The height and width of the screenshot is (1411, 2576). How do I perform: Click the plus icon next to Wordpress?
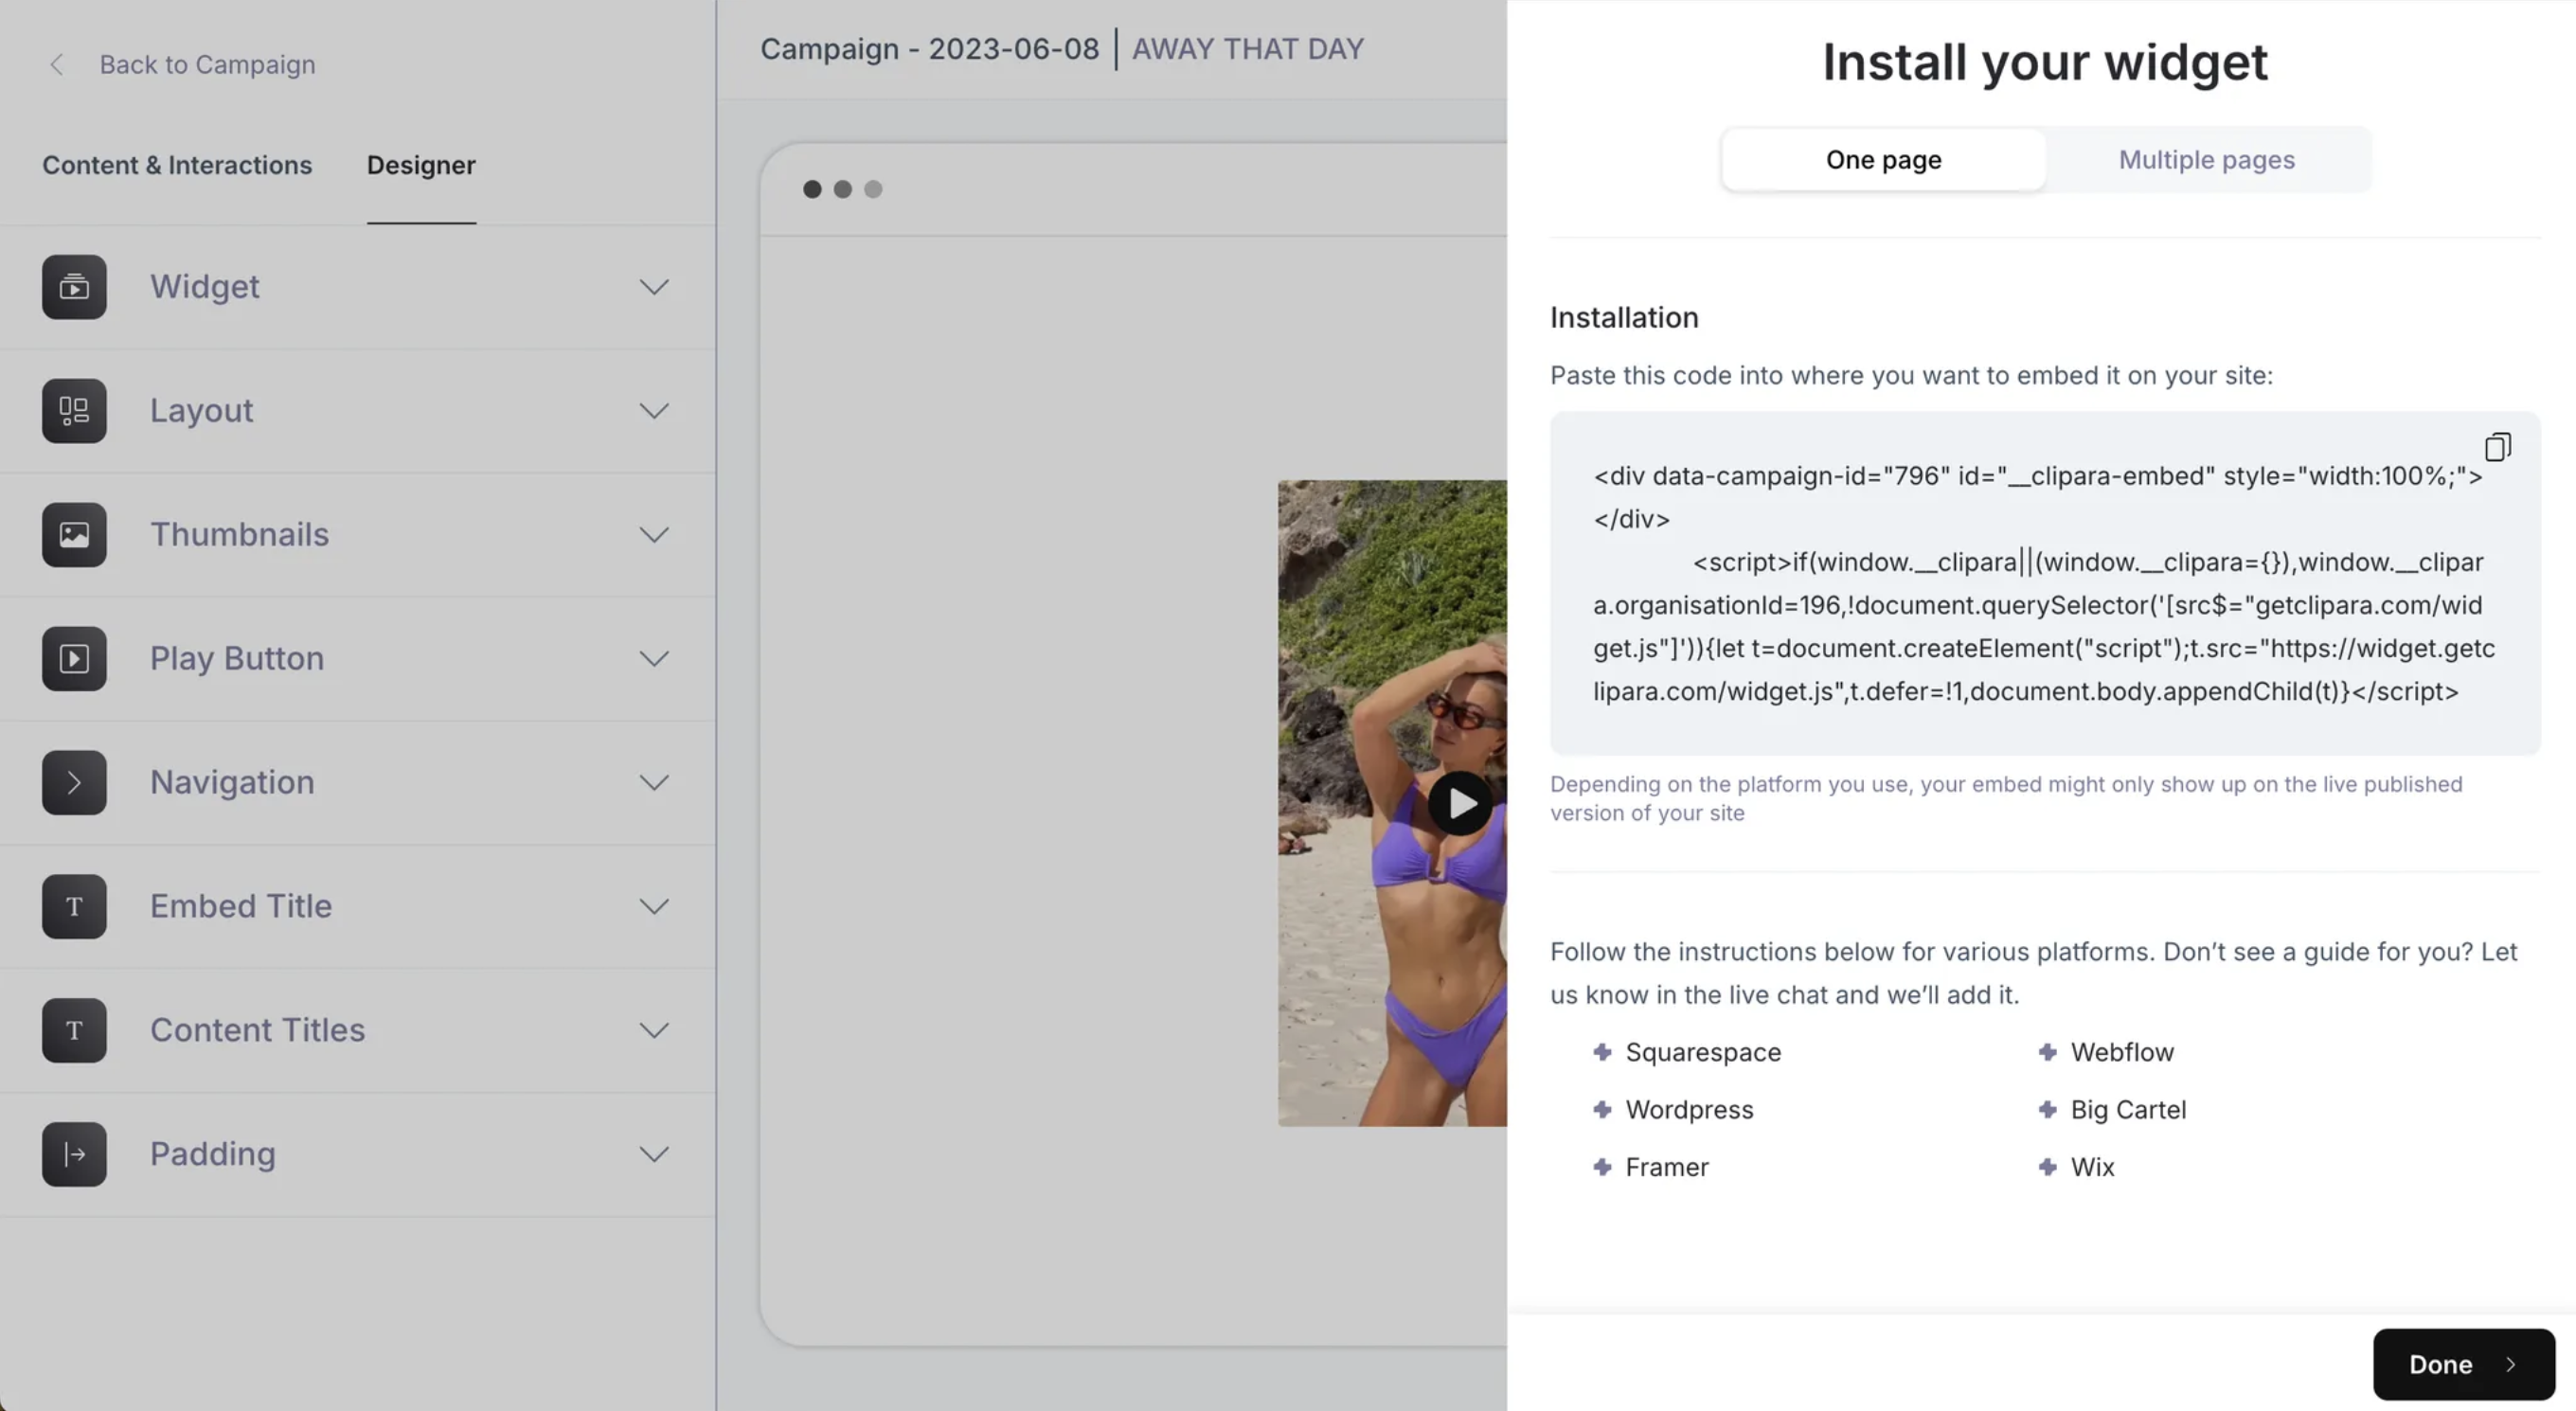[1602, 1109]
